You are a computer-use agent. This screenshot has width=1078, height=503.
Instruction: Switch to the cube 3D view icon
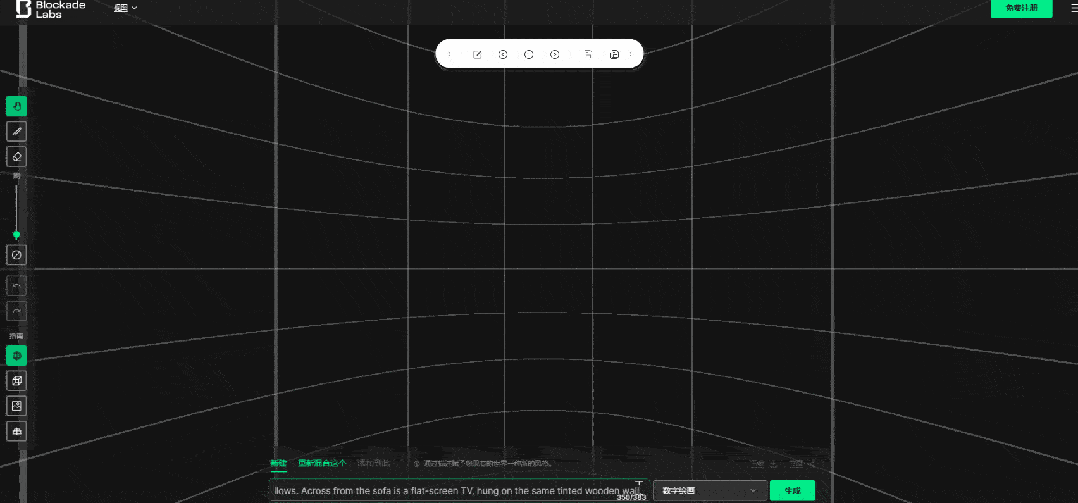point(16,380)
